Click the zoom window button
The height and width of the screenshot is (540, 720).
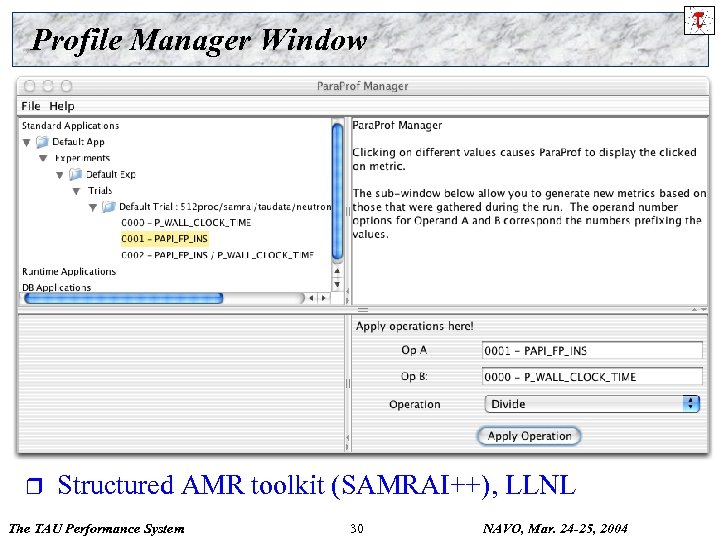[x=67, y=86]
